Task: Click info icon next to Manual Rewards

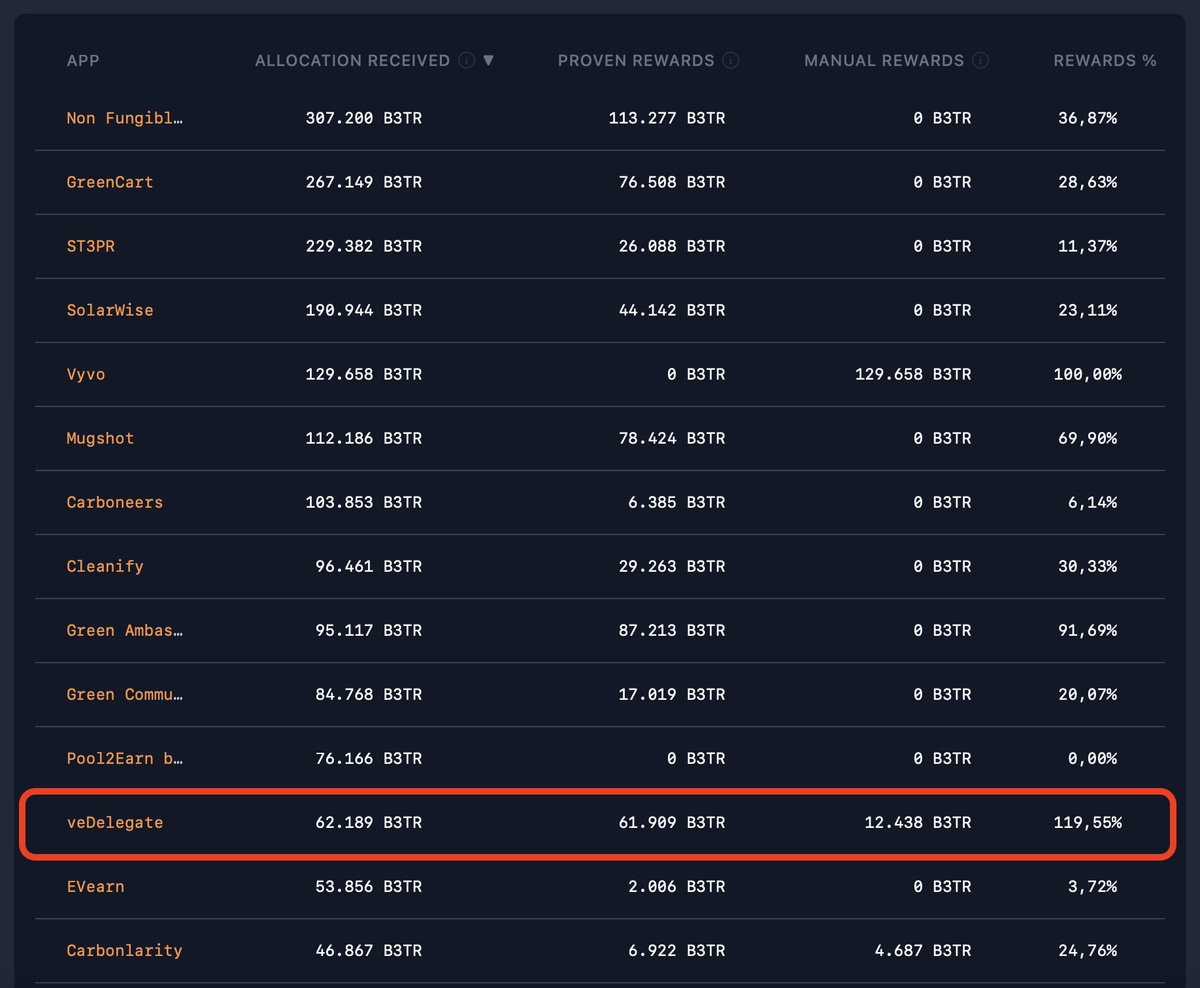Action: tap(980, 60)
